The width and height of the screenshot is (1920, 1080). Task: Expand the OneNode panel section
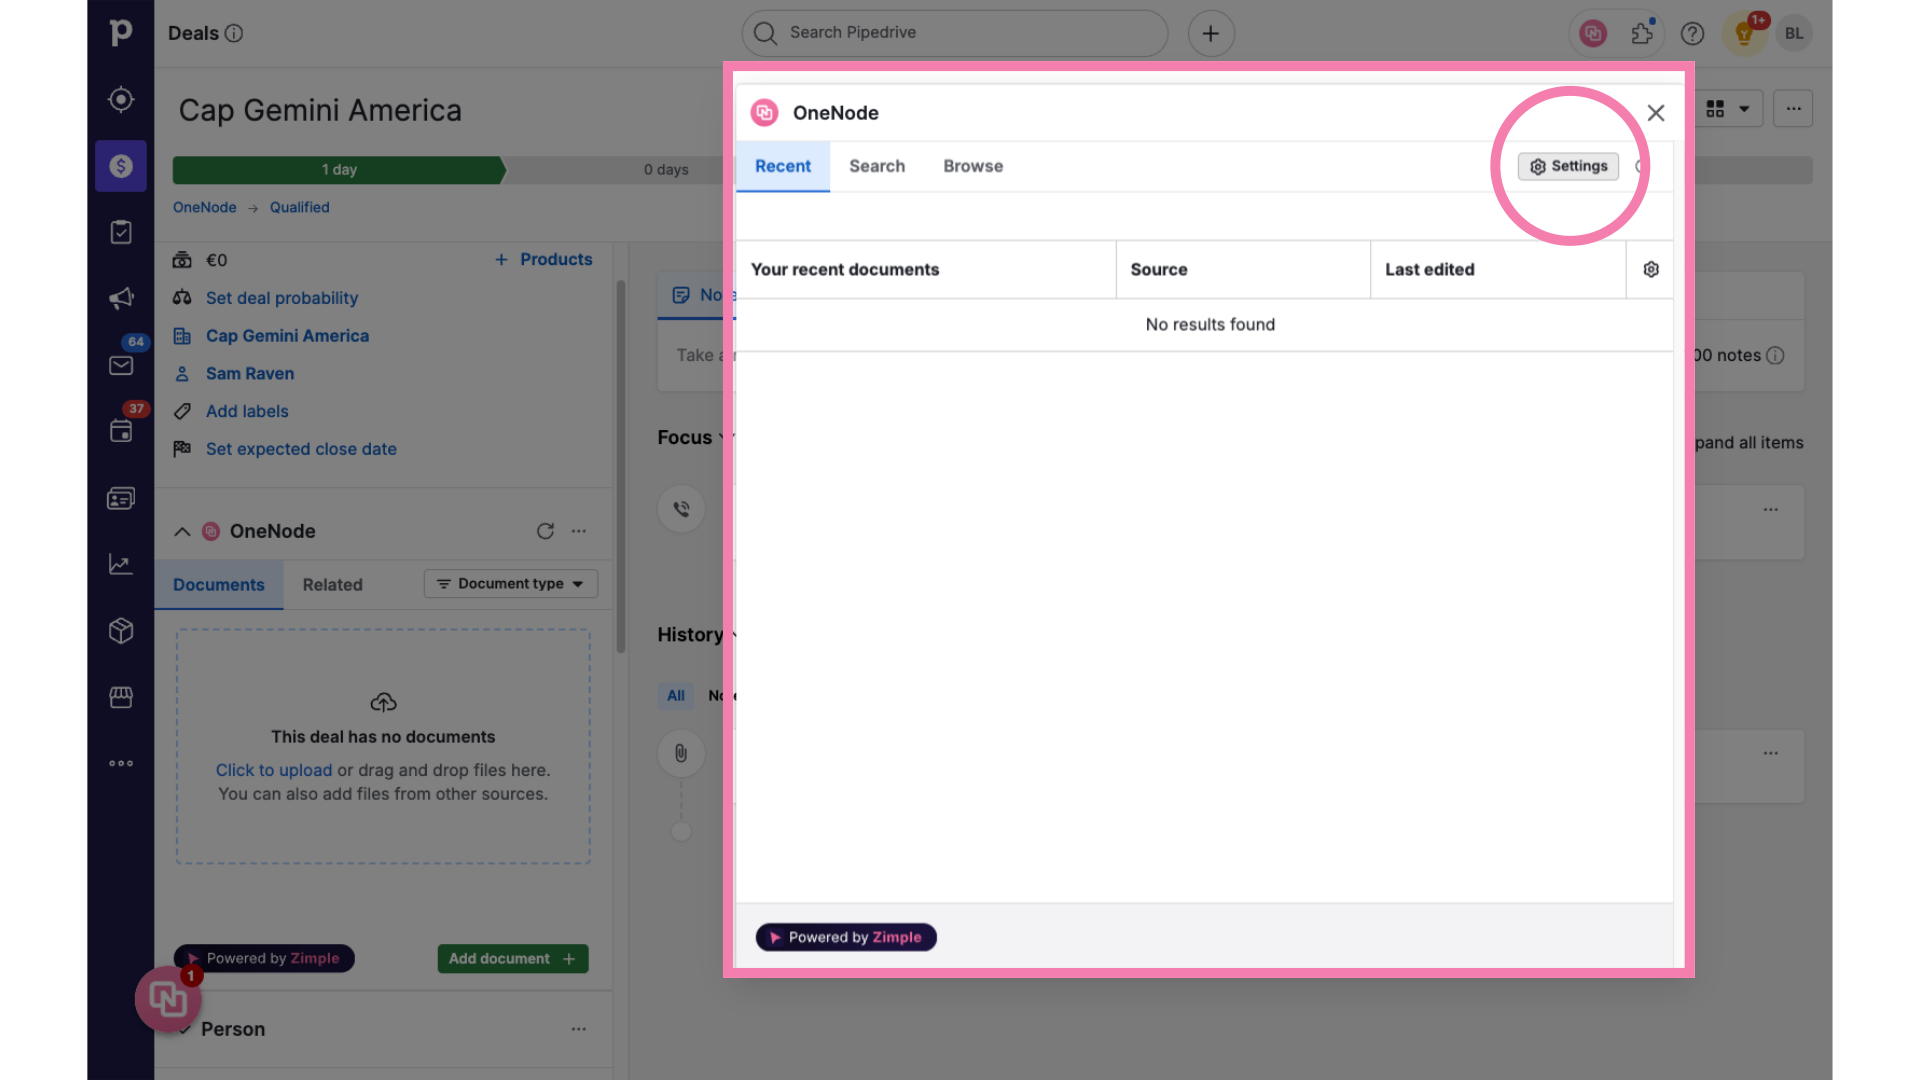(181, 531)
